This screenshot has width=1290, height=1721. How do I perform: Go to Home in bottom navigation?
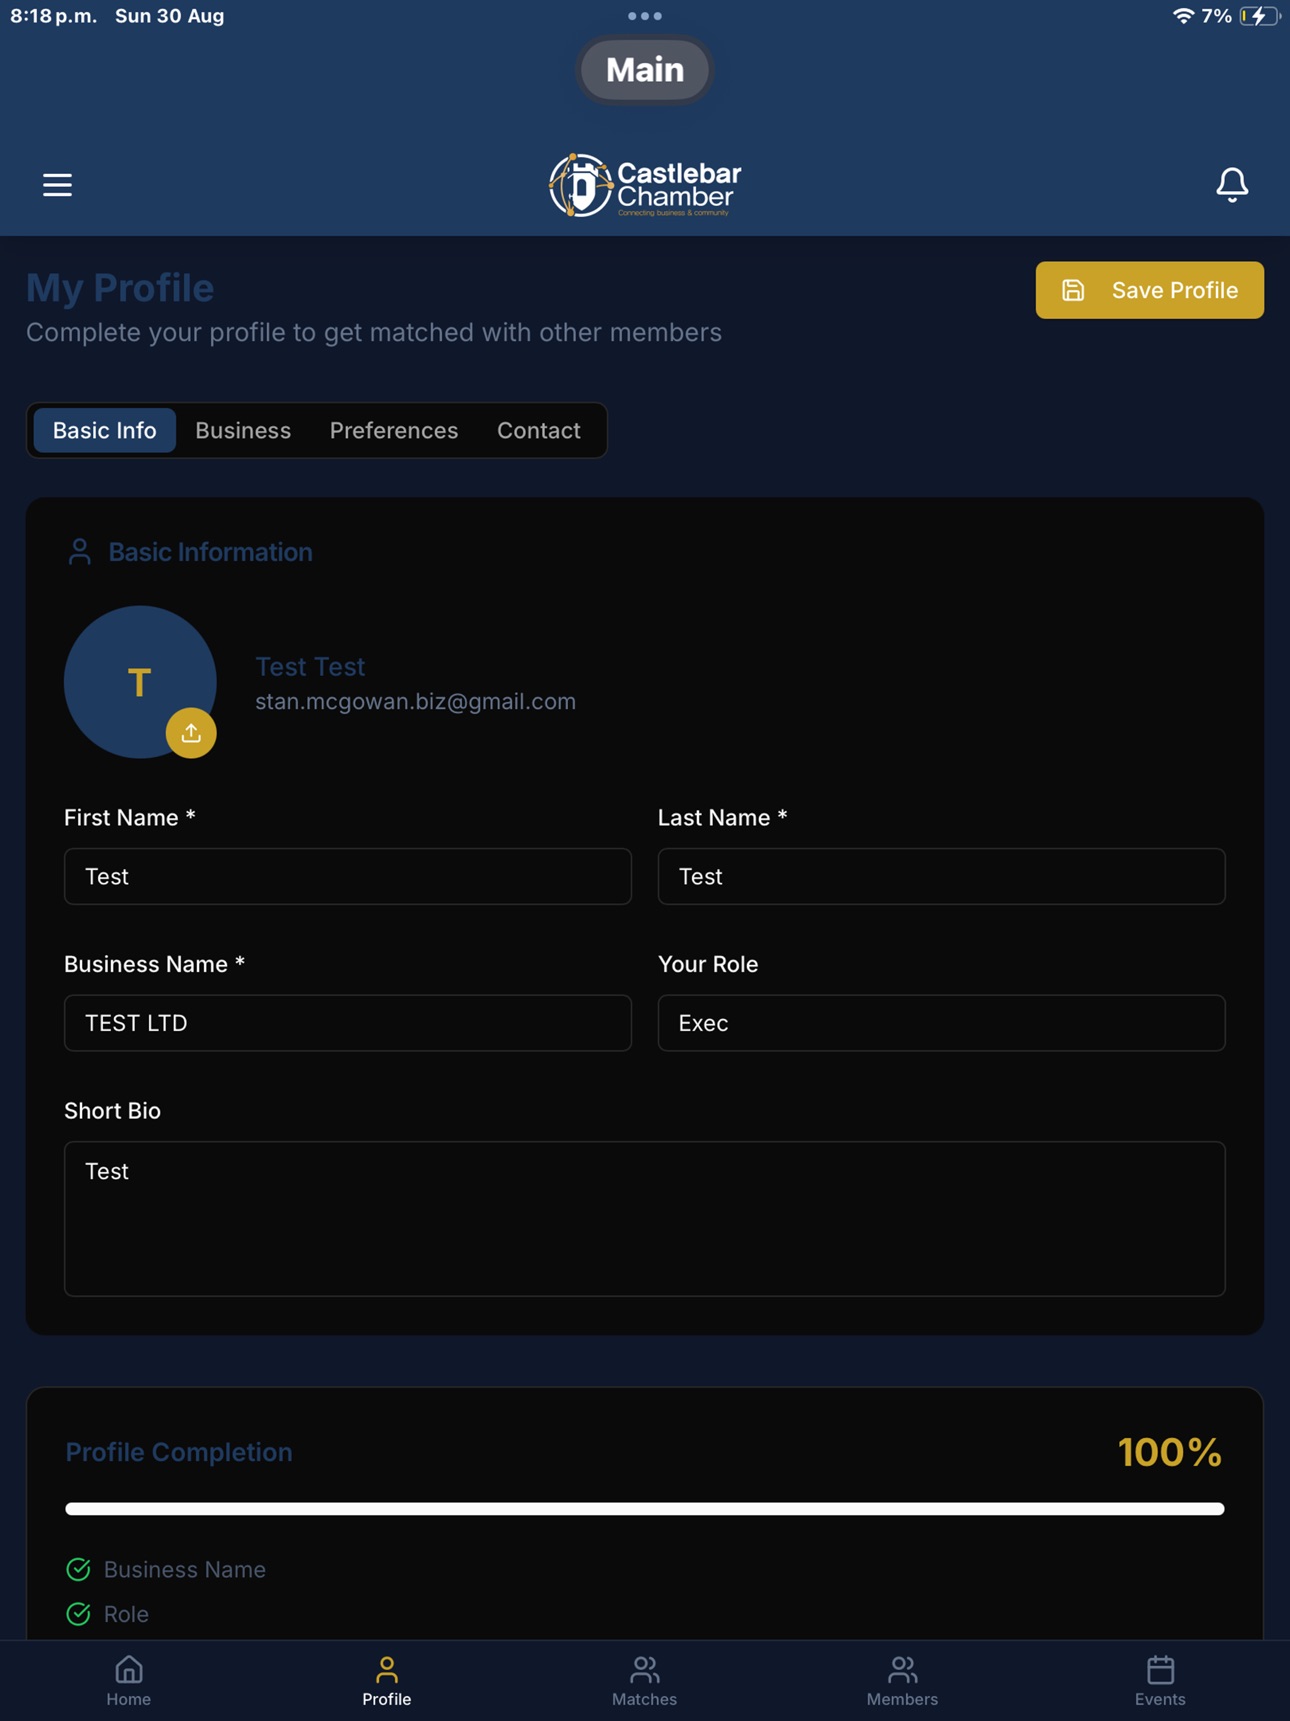pos(129,1680)
